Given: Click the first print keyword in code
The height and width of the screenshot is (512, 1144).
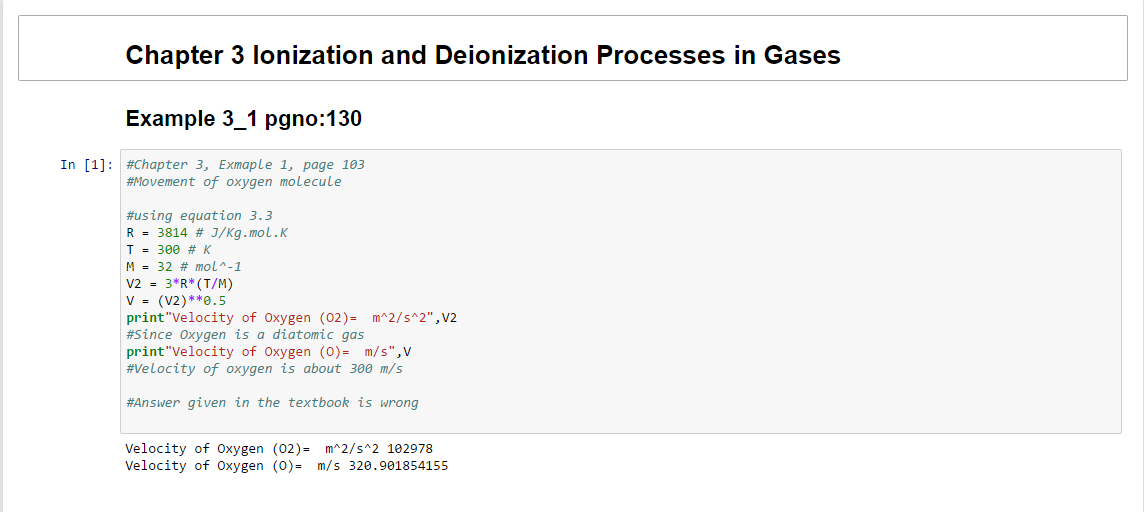Looking at the screenshot, I should [x=146, y=318].
